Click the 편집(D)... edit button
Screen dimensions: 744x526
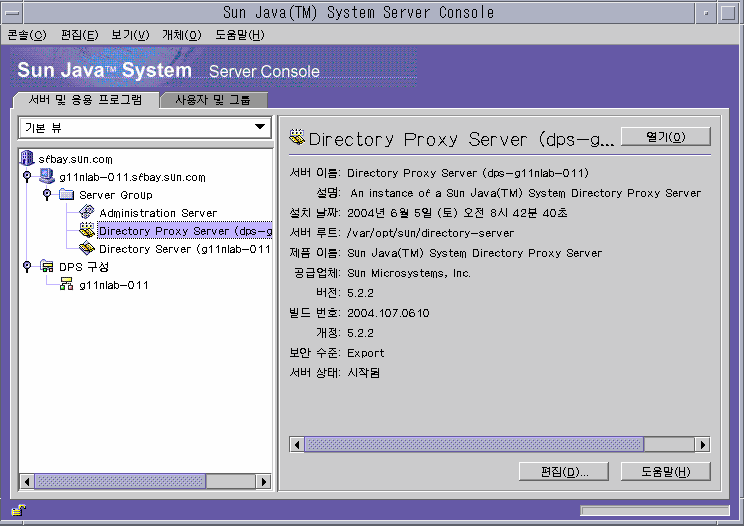click(x=564, y=471)
